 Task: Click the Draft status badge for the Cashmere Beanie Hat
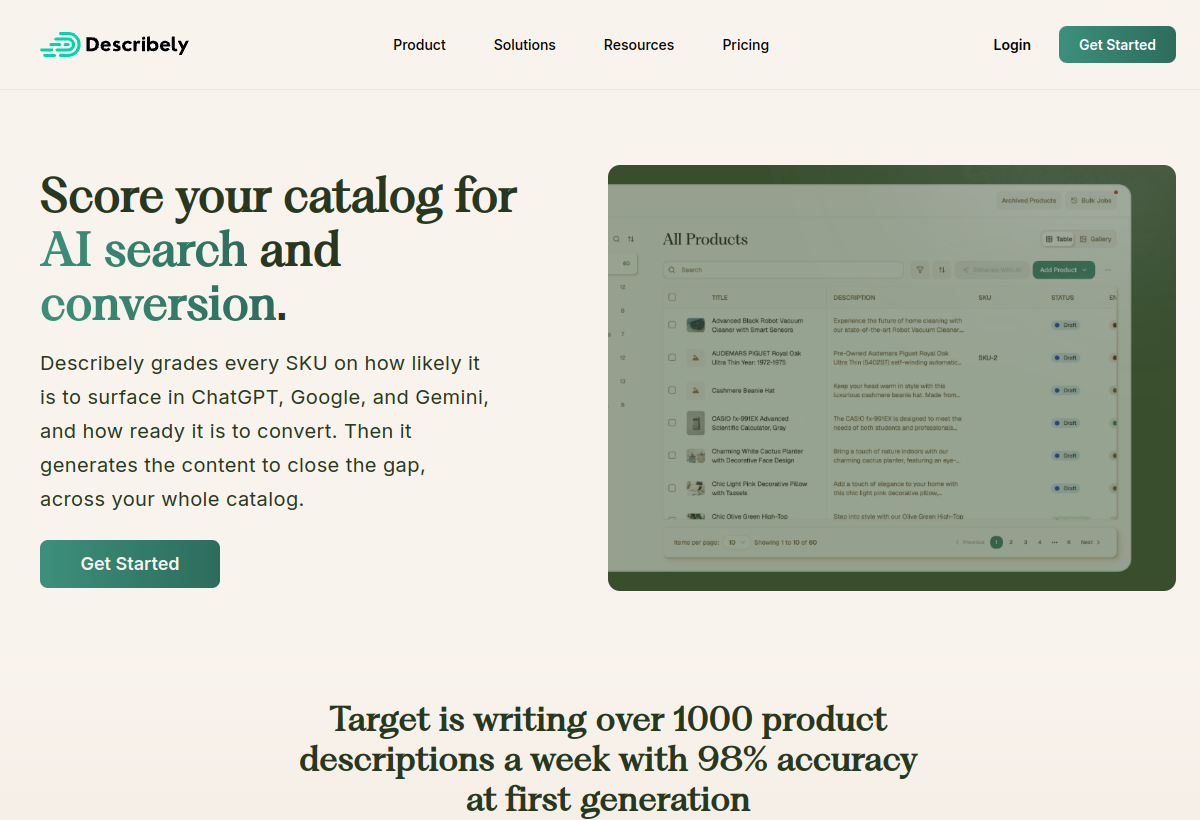coord(1065,390)
